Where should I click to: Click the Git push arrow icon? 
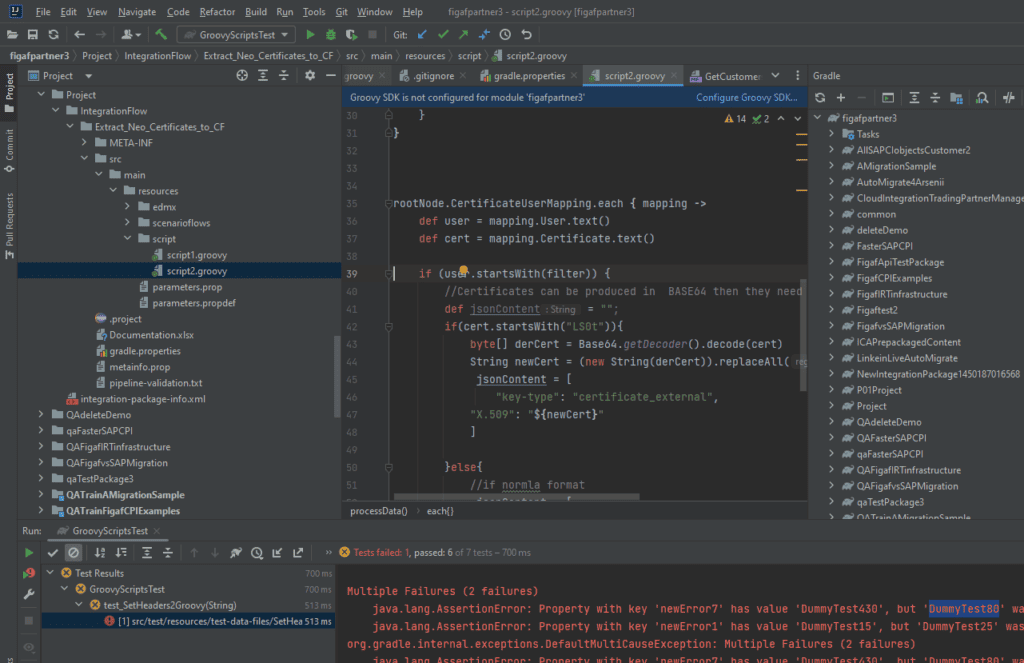point(464,35)
